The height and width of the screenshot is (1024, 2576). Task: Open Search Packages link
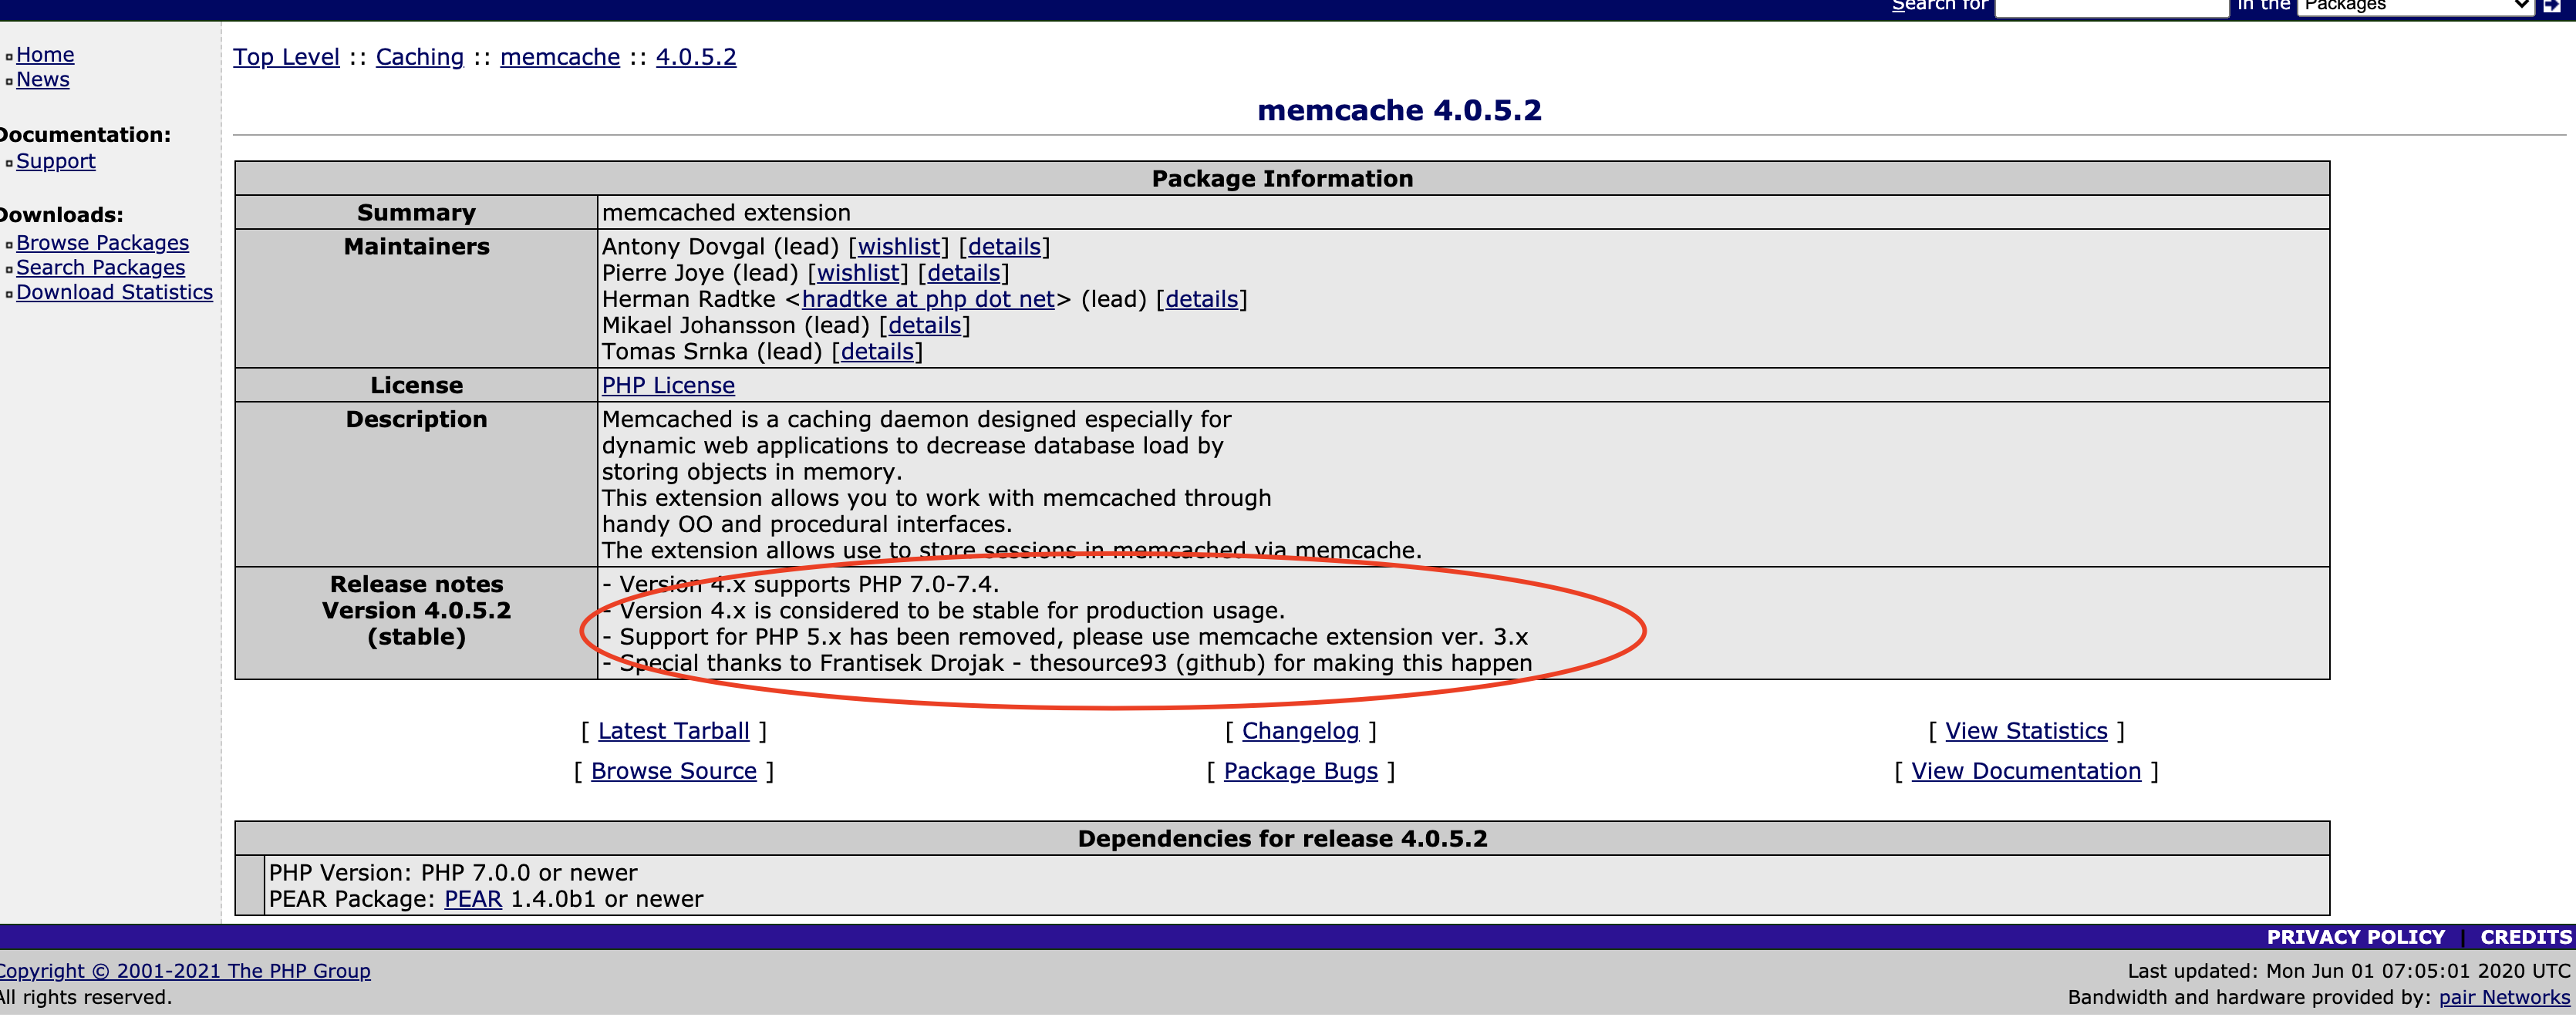100,268
